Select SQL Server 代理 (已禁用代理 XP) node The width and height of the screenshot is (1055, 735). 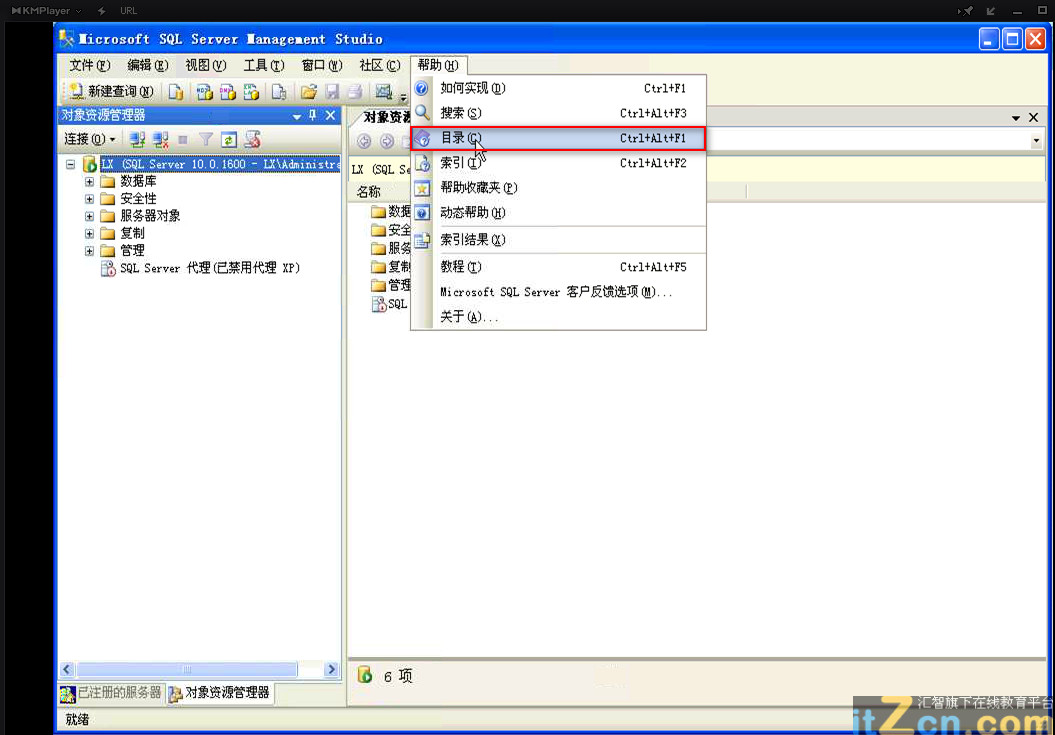(x=210, y=268)
